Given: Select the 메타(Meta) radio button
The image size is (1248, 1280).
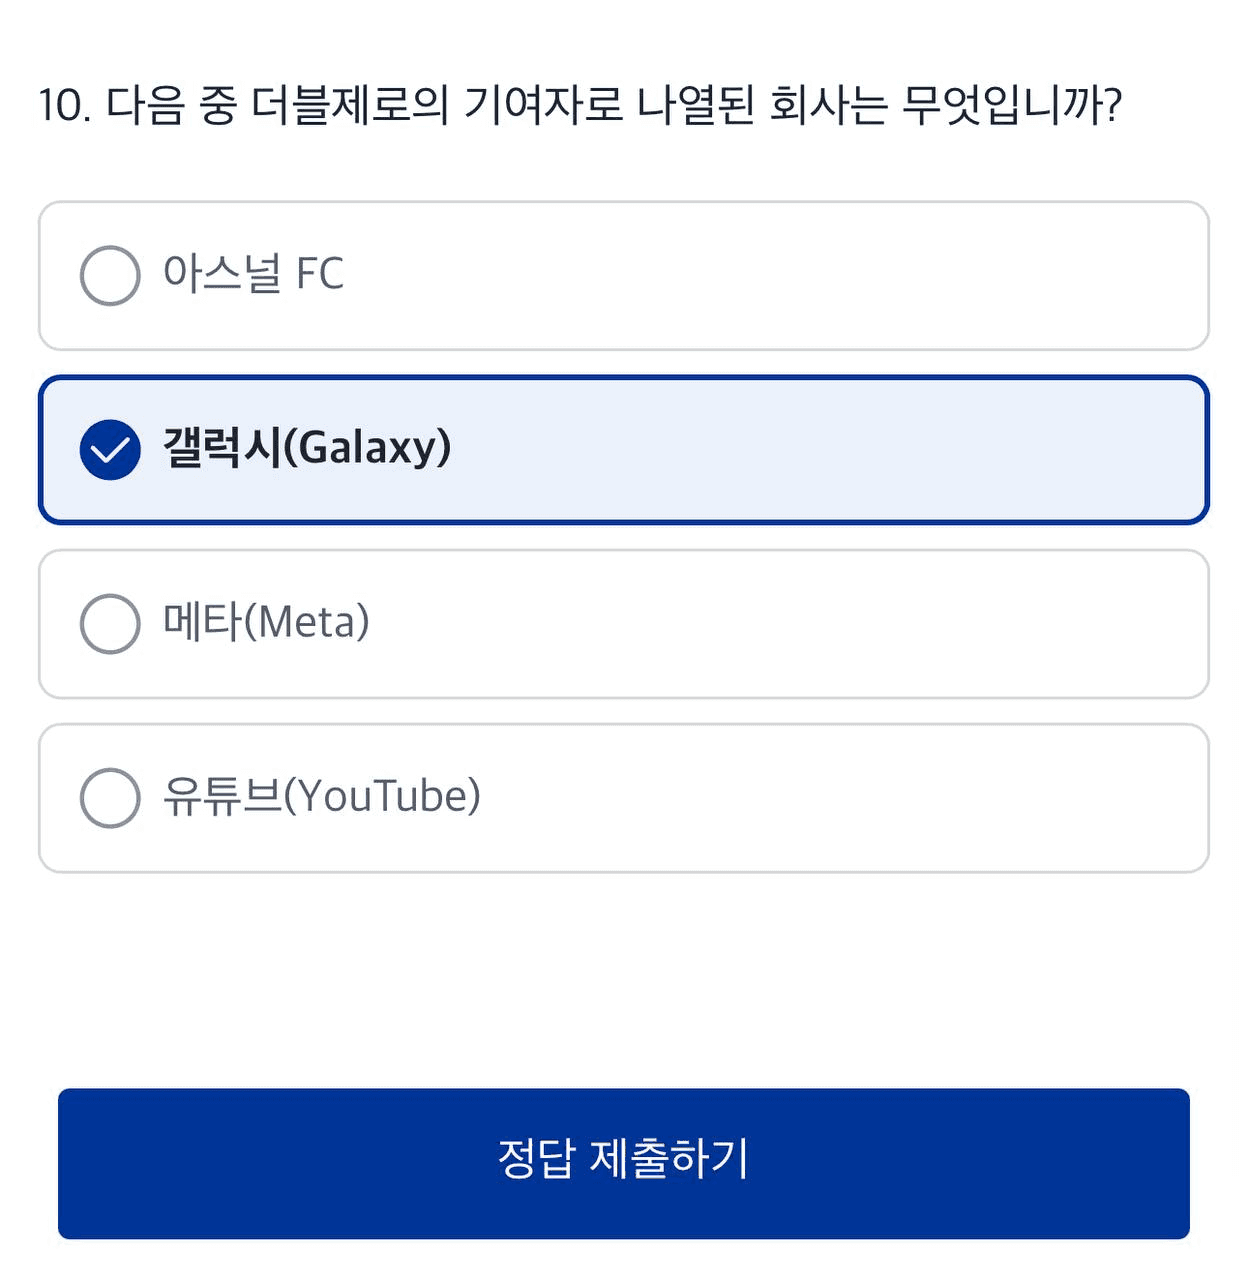Looking at the screenshot, I should pos(110,624).
